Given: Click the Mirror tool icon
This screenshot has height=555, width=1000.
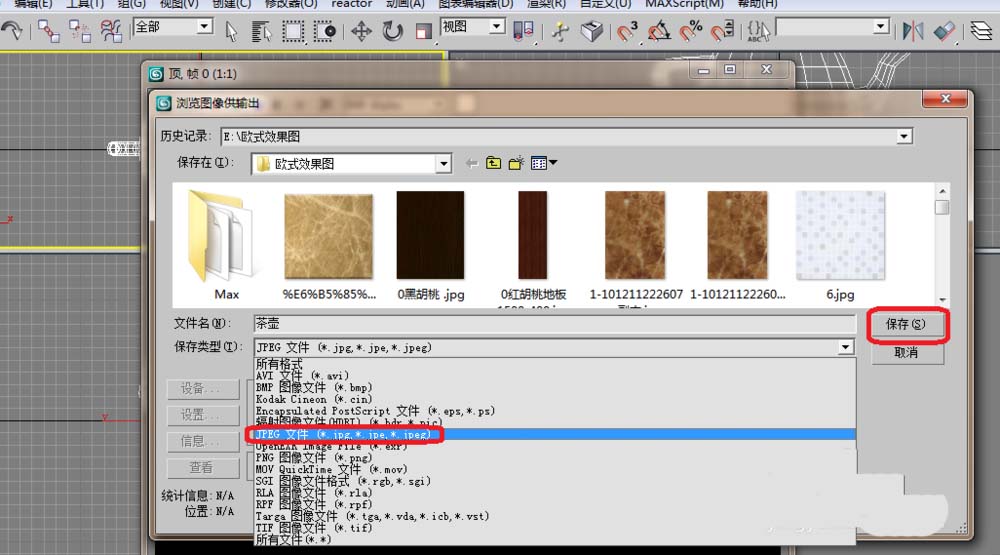Looking at the screenshot, I should pos(912,32).
